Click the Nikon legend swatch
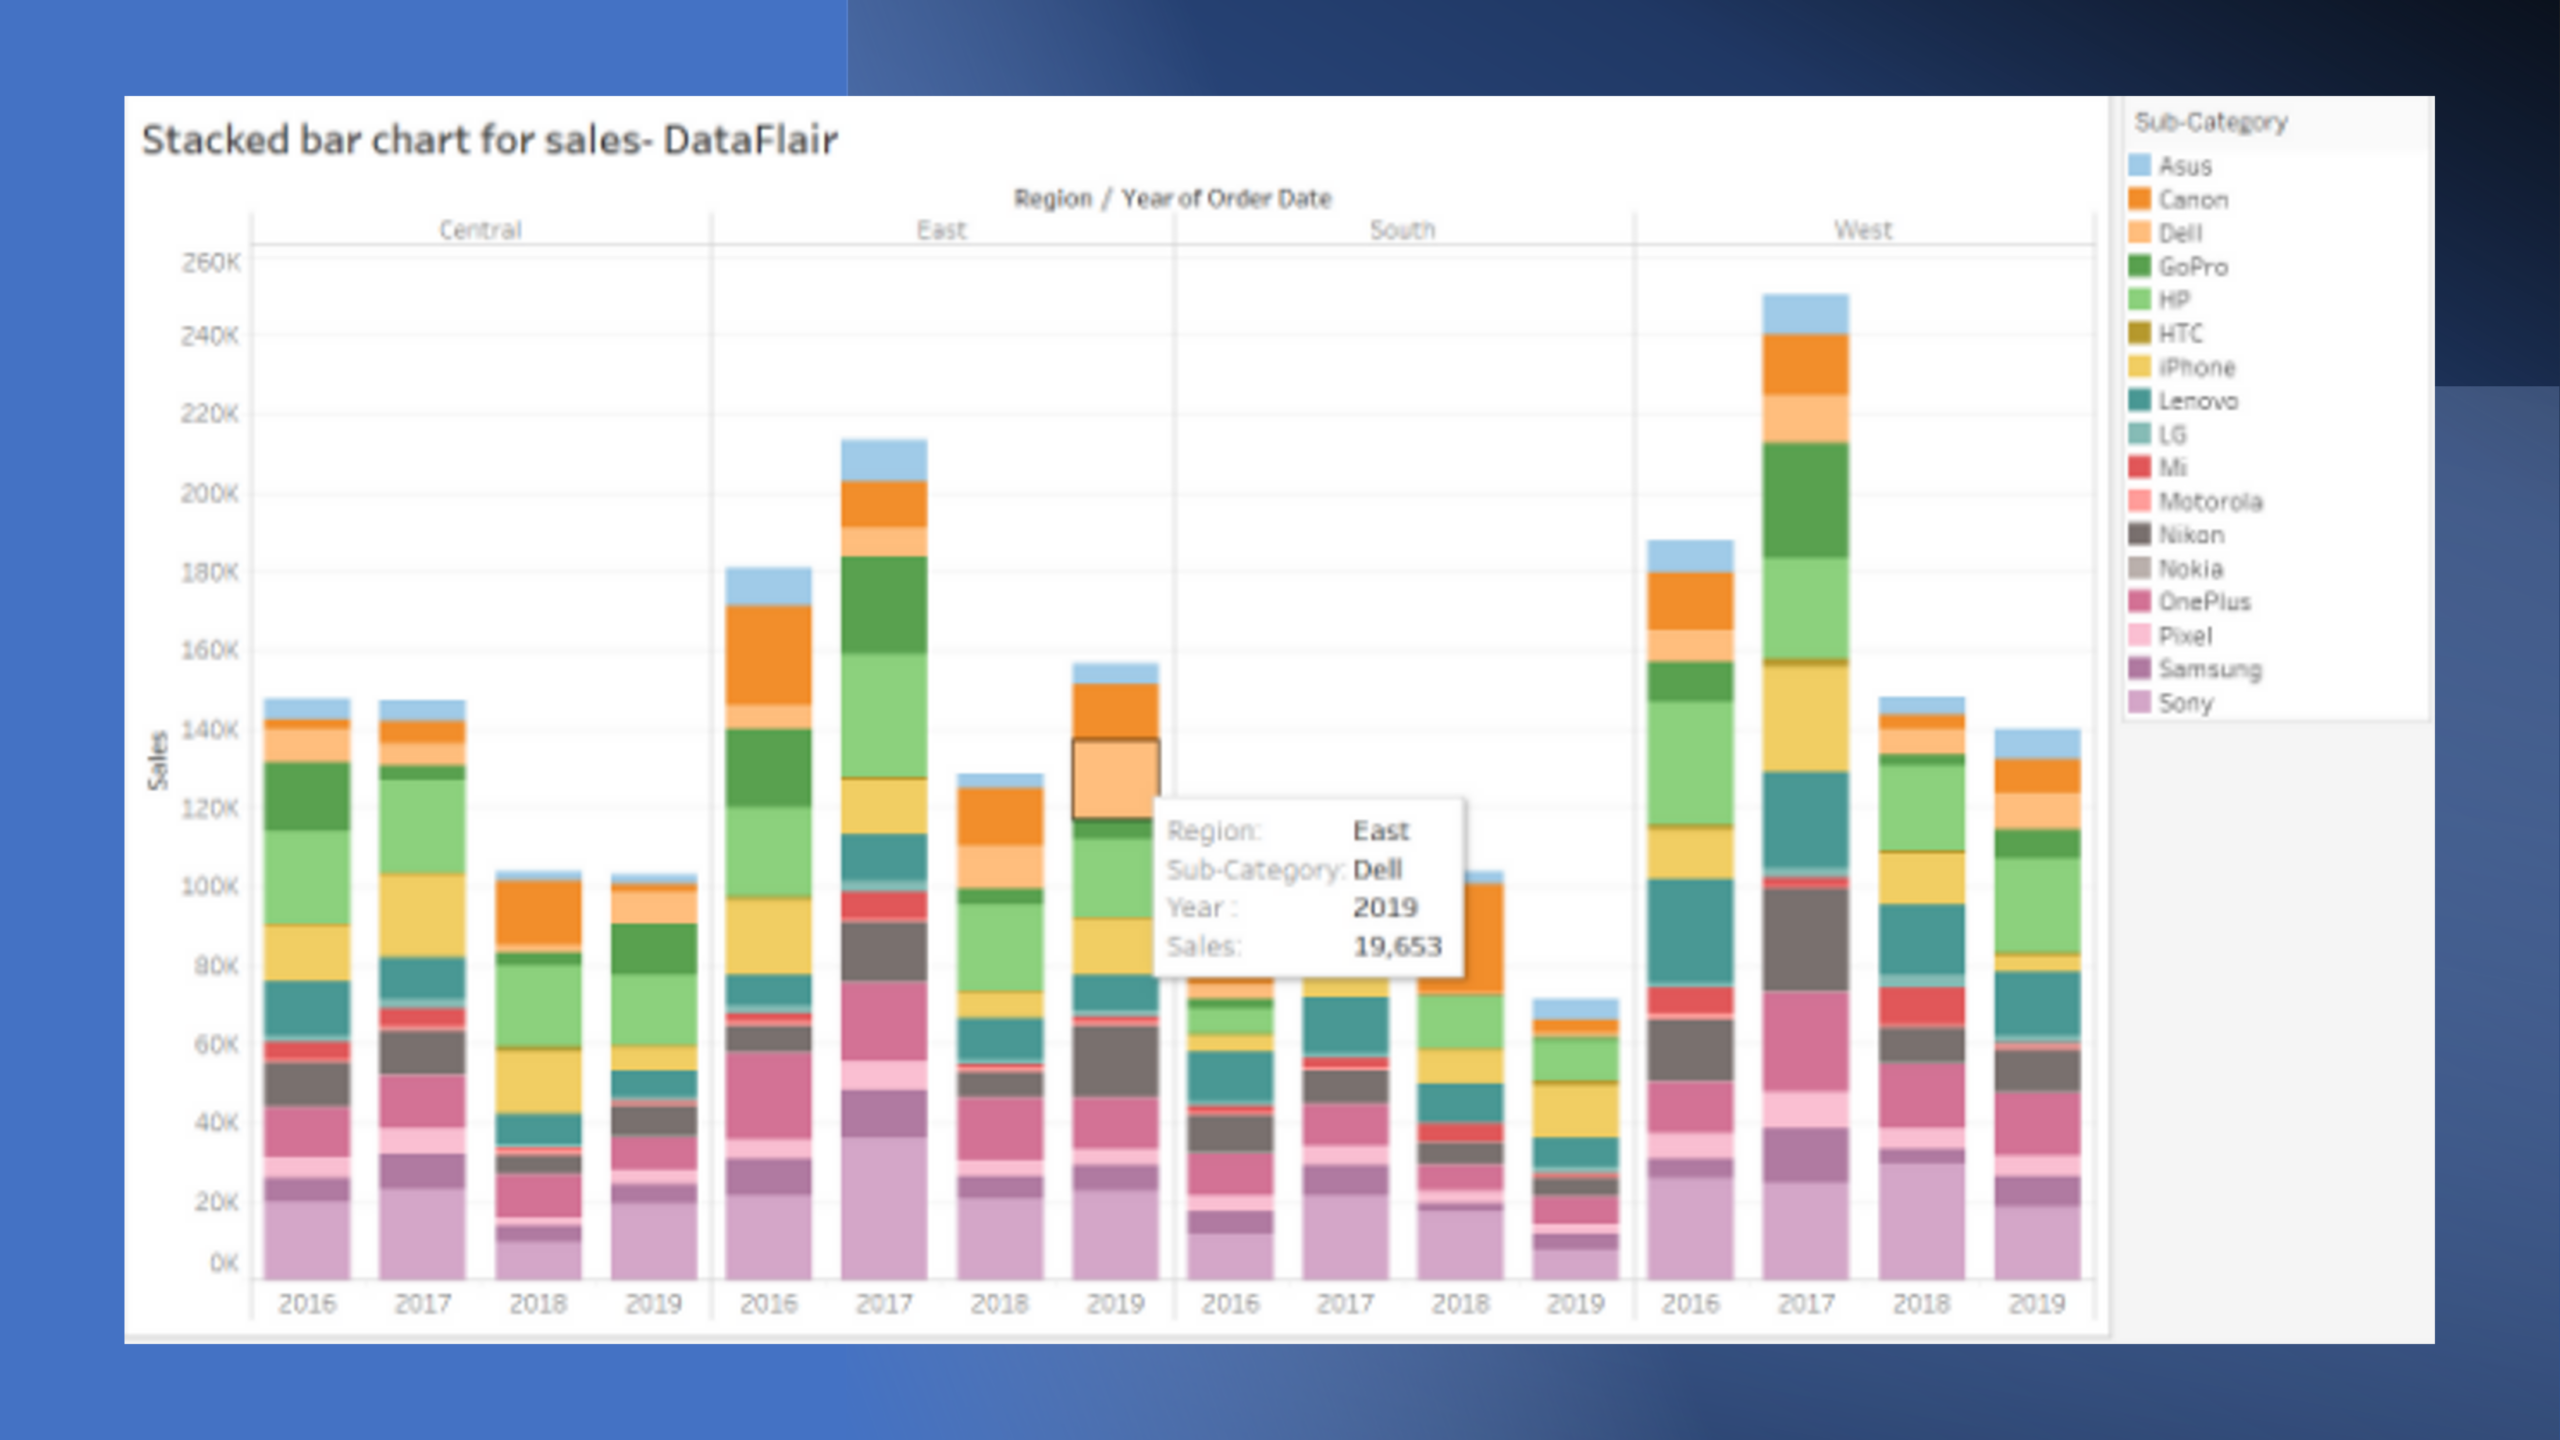This screenshot has height=1440, width=2560. pos(2139,534)
